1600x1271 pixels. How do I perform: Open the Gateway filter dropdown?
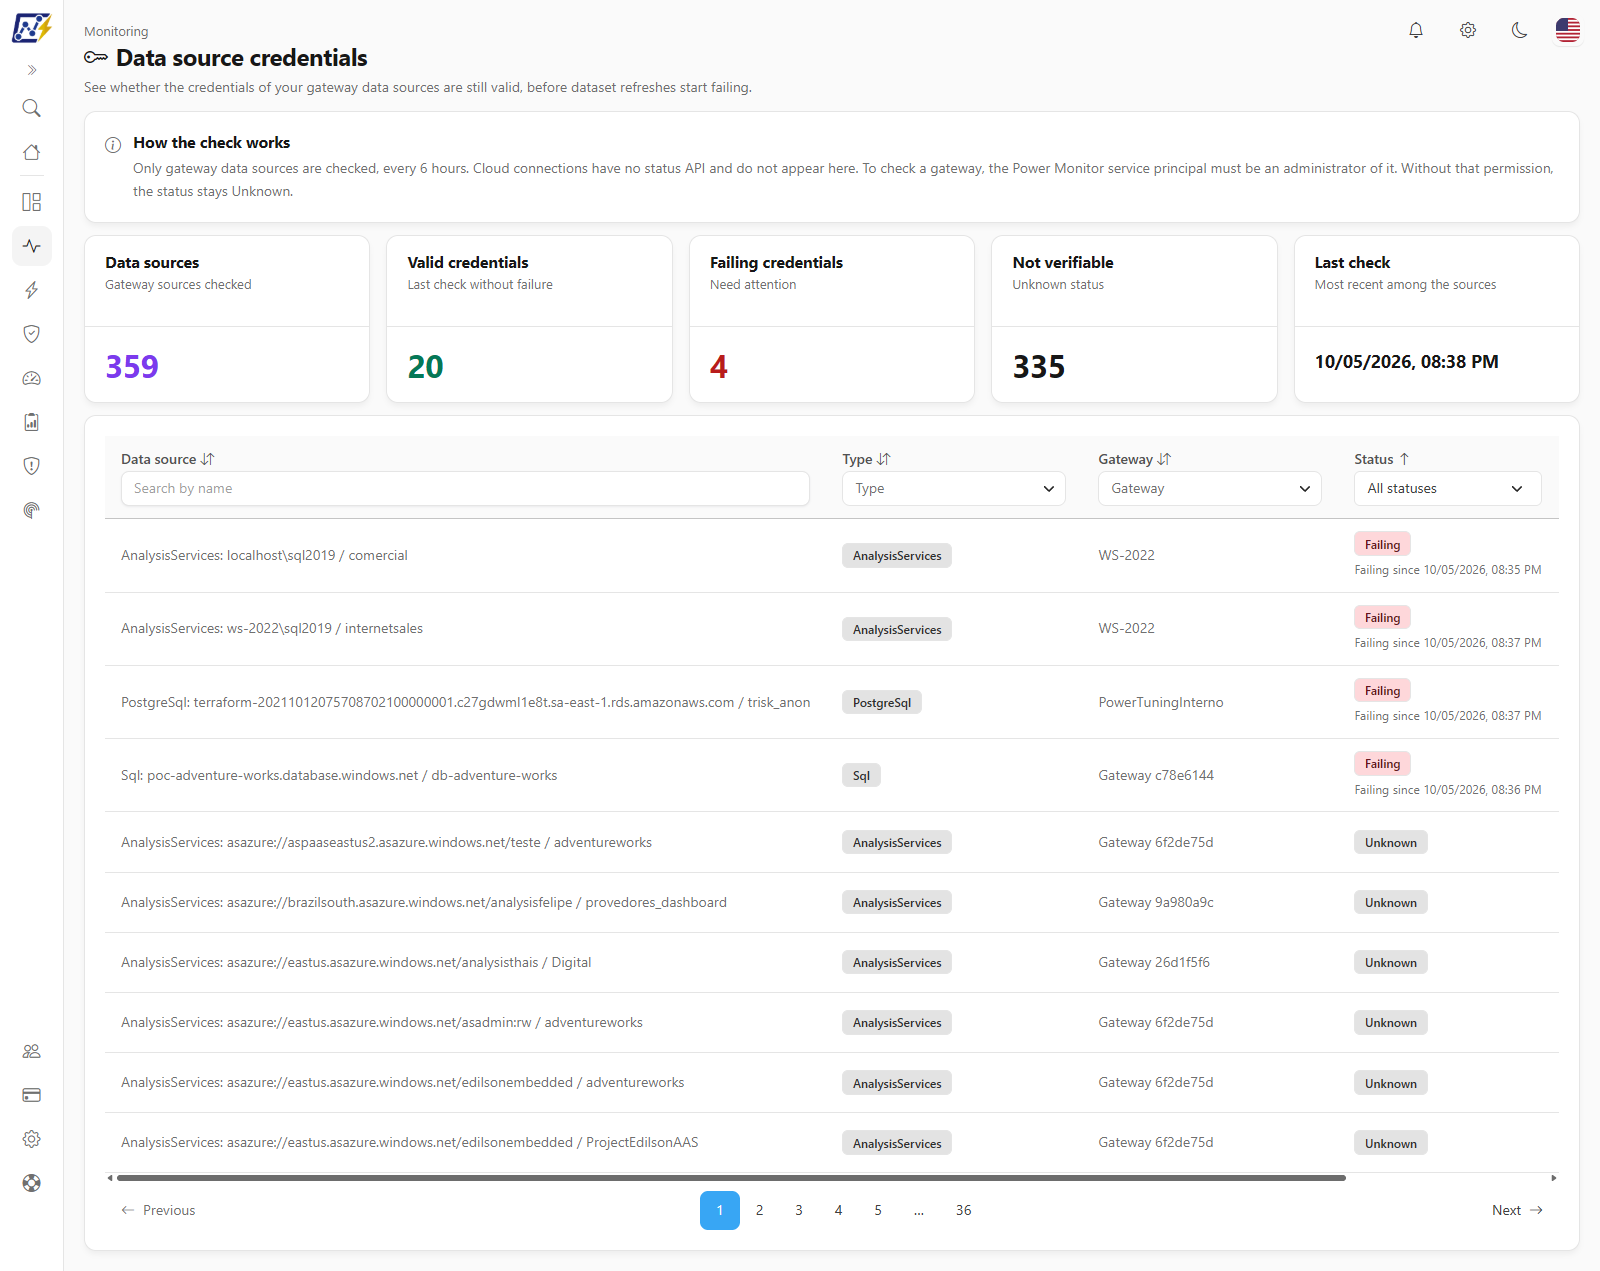click(x=1210, y=488)
